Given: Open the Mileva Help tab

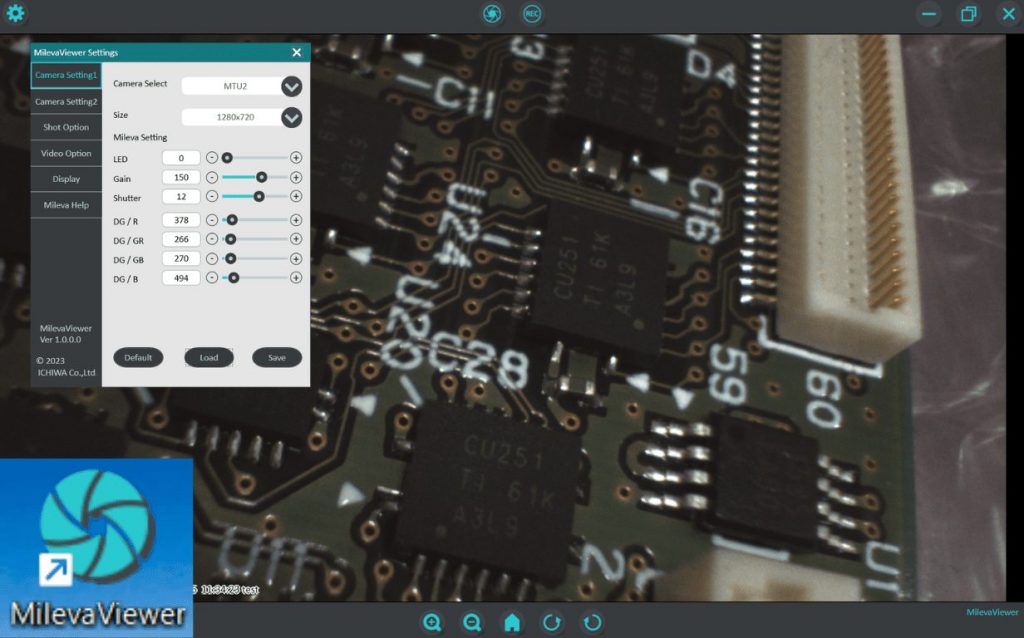Looking at the screenshot, I should [66, 205].
